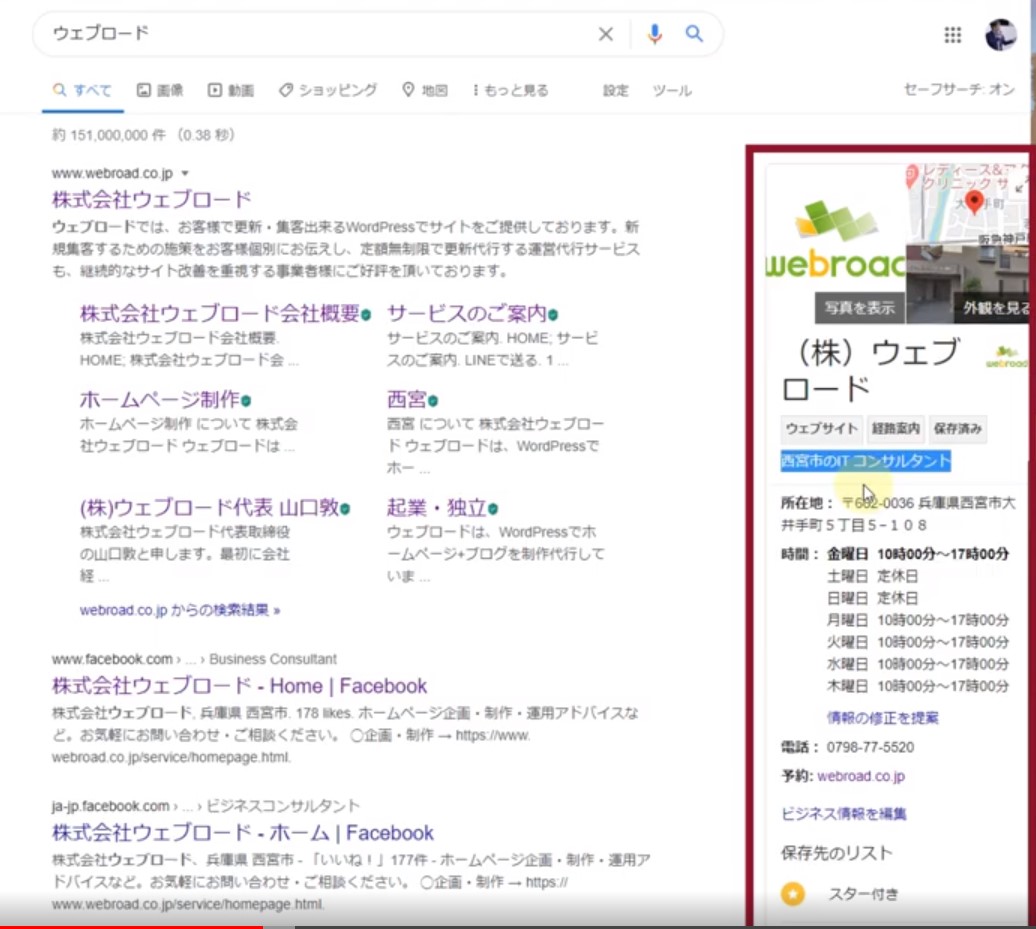The image size is (1036, 929).
Task: Open 設定 in the search toolbar
Action: pyautogui.click(x=615, y=91)
